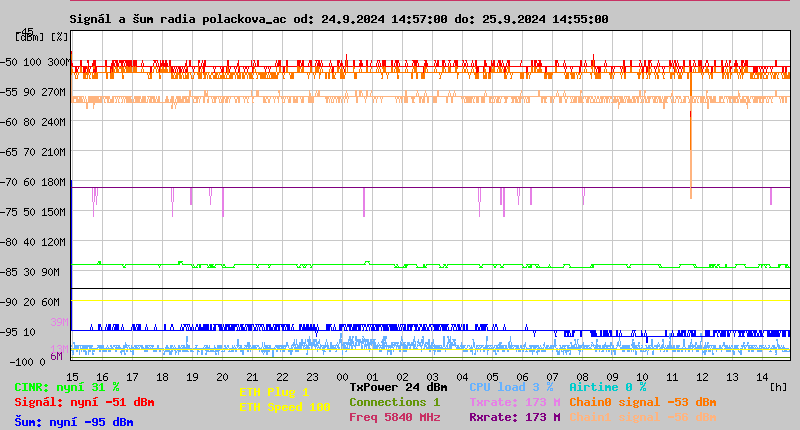The height and width of the screenshot is (430, 800).
Task: Click the '01' hour tick label
Action: tap(372, 377)
